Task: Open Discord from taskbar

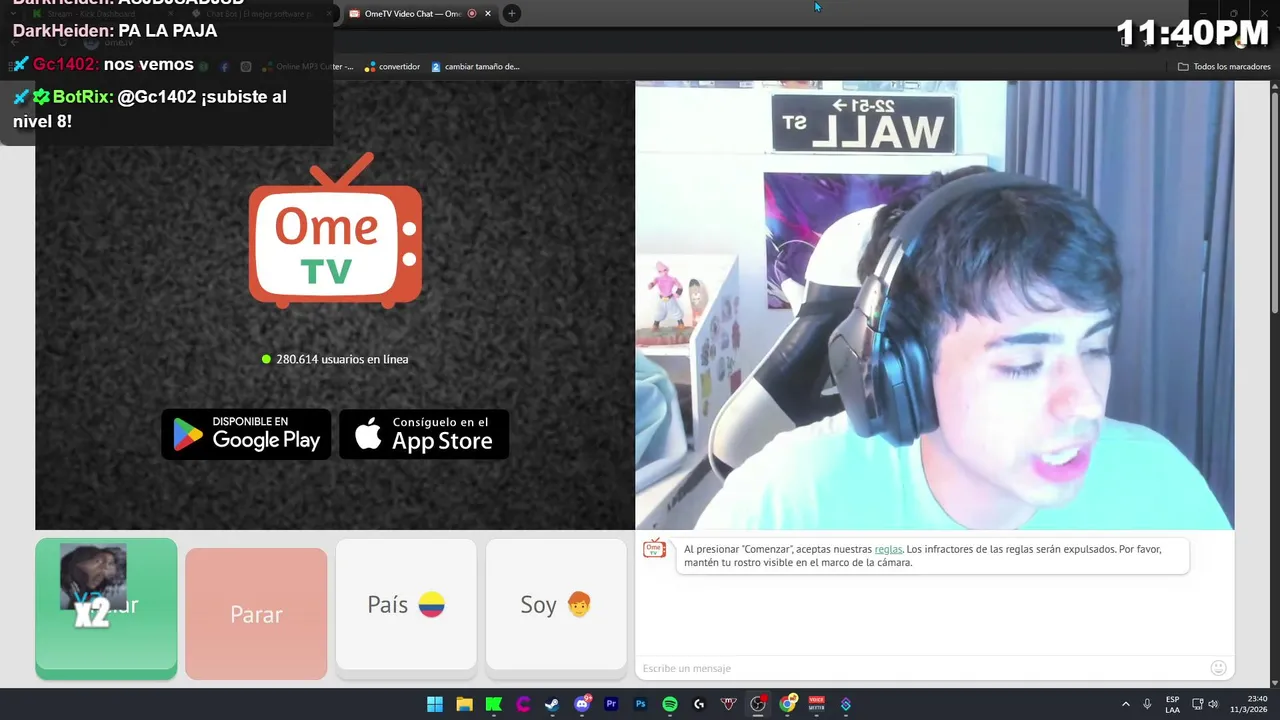Action: coord(582,704)
